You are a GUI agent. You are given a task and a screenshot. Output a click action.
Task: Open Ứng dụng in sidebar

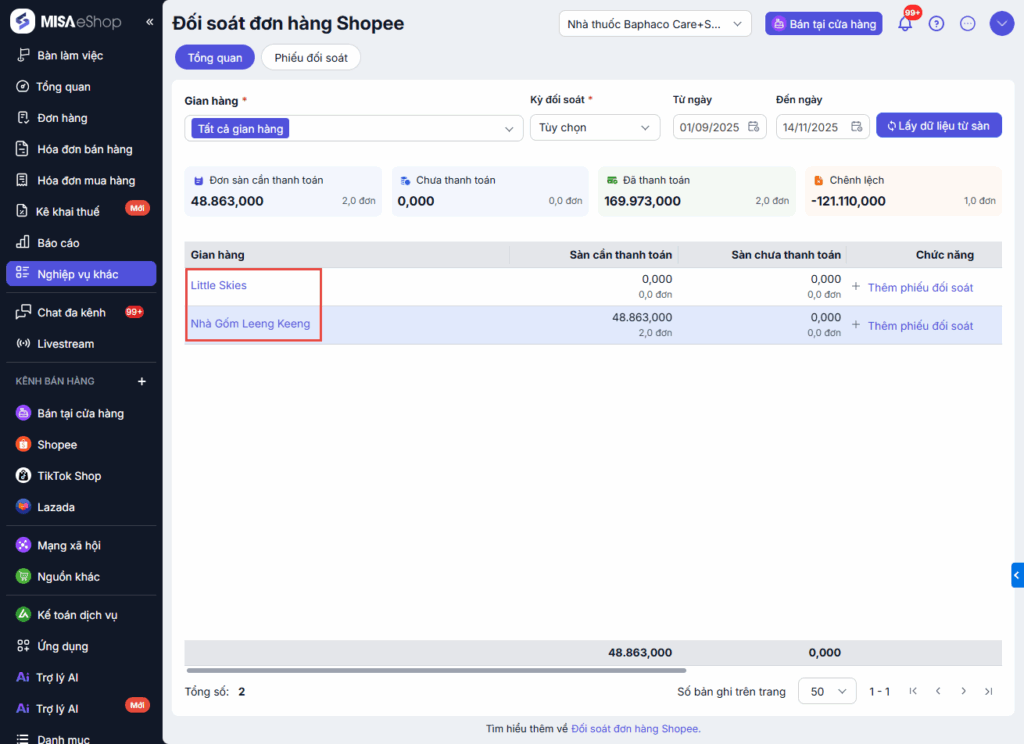click(x=81, y=647)
